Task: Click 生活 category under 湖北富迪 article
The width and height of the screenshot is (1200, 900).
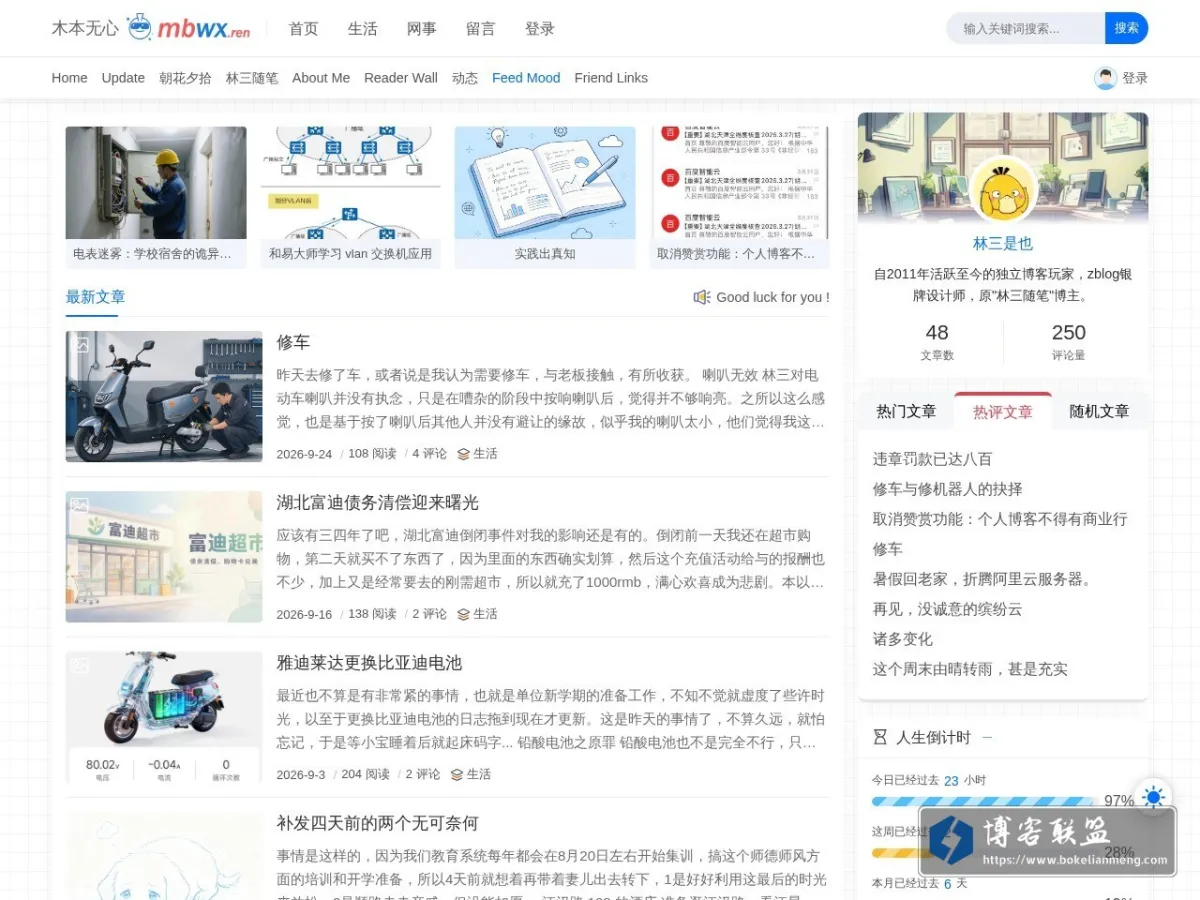Action: point(485,614)
